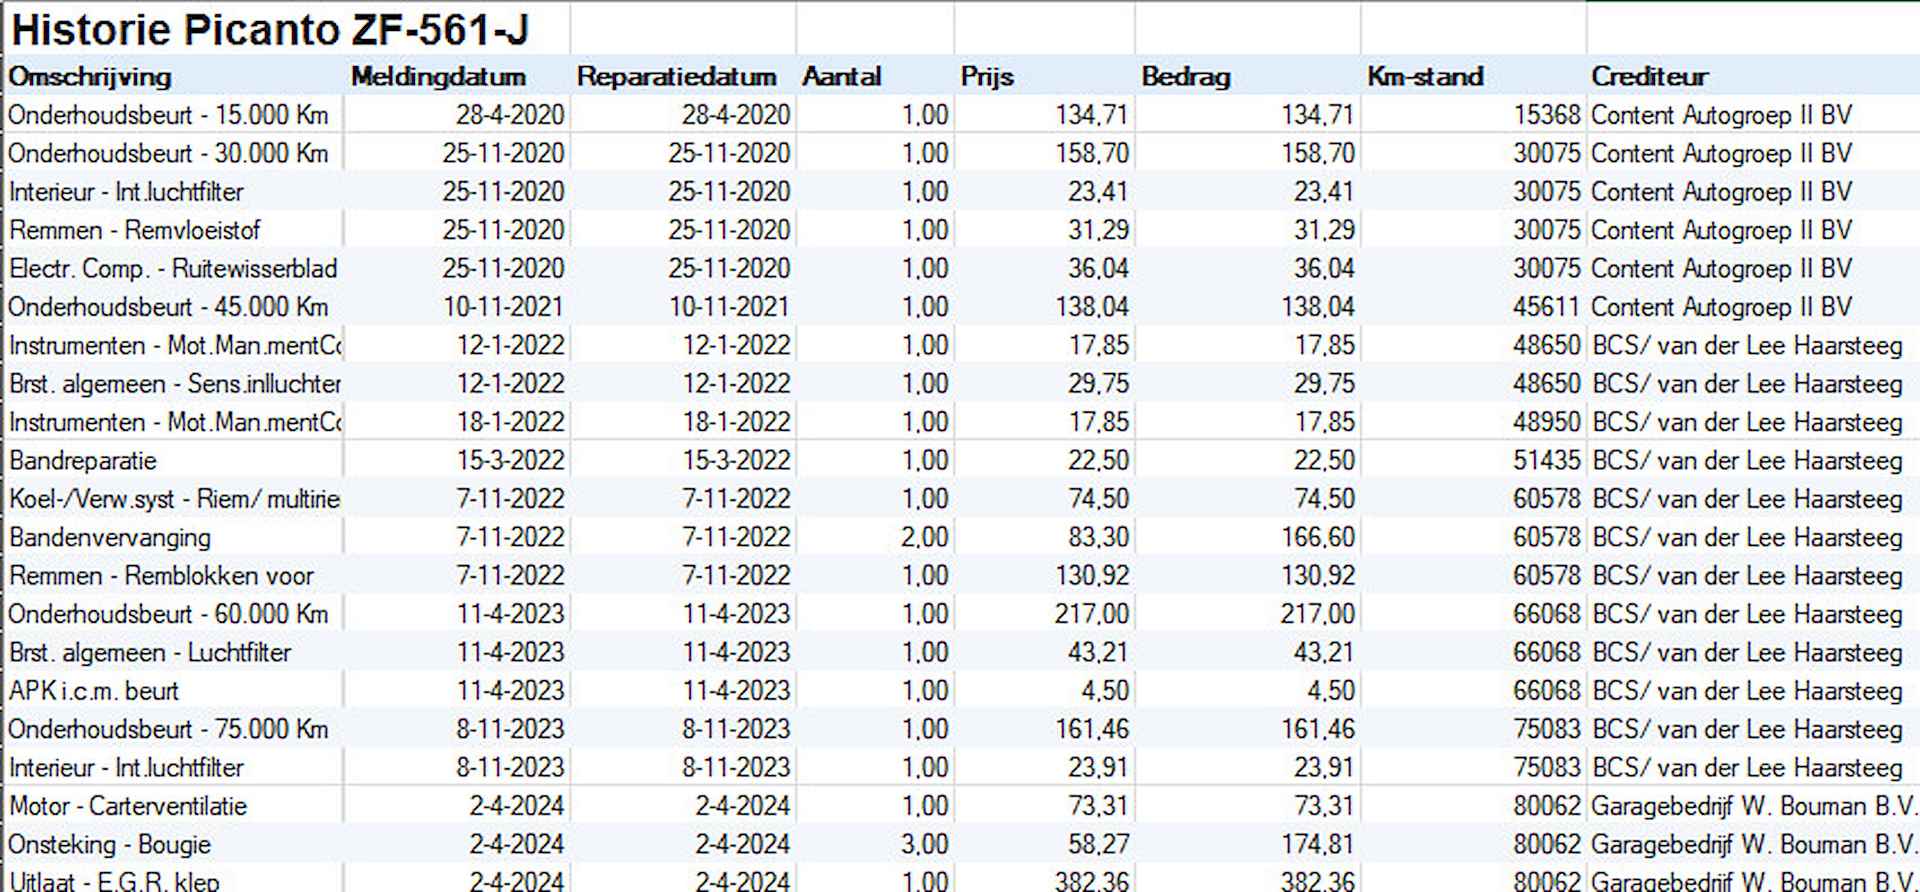Click Meldingdatum 10-11-2021 cell

[x=457, y=307]
